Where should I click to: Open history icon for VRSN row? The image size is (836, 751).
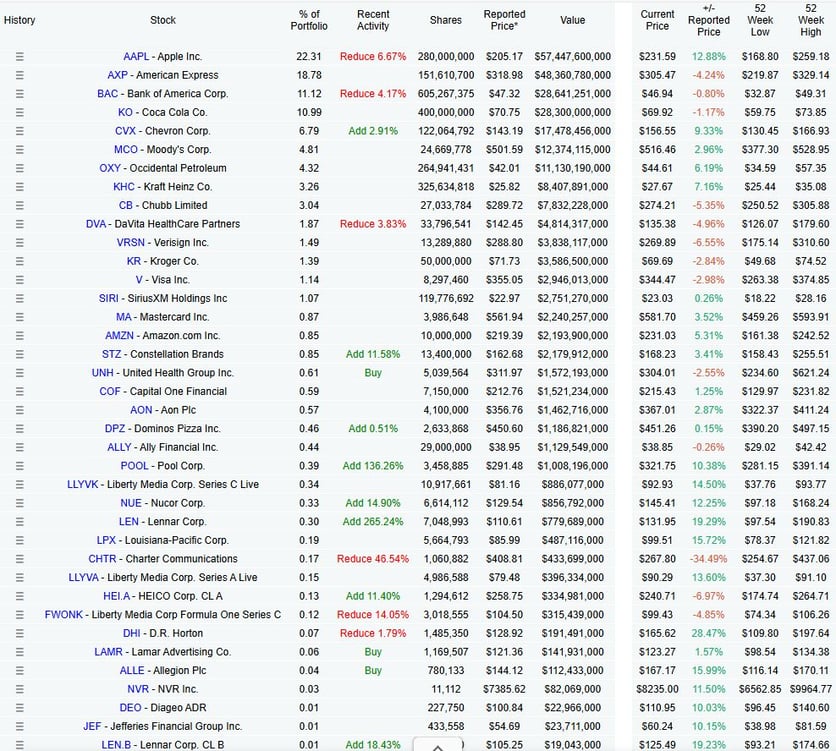coord(20,243)
